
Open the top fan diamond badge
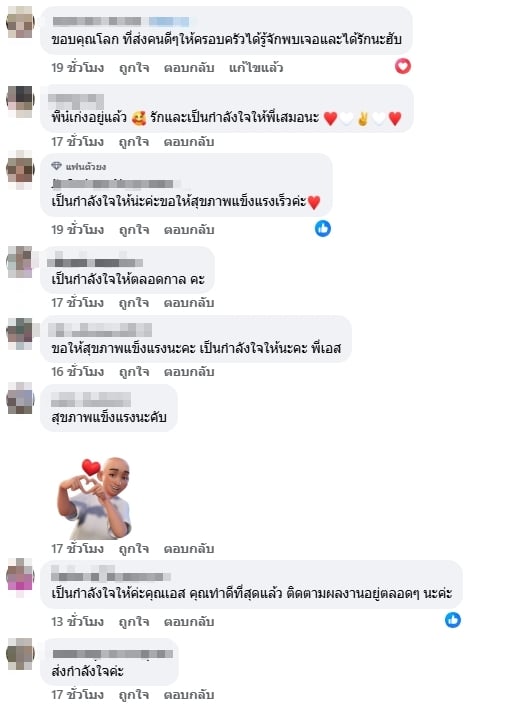click(x=56, y=166)
